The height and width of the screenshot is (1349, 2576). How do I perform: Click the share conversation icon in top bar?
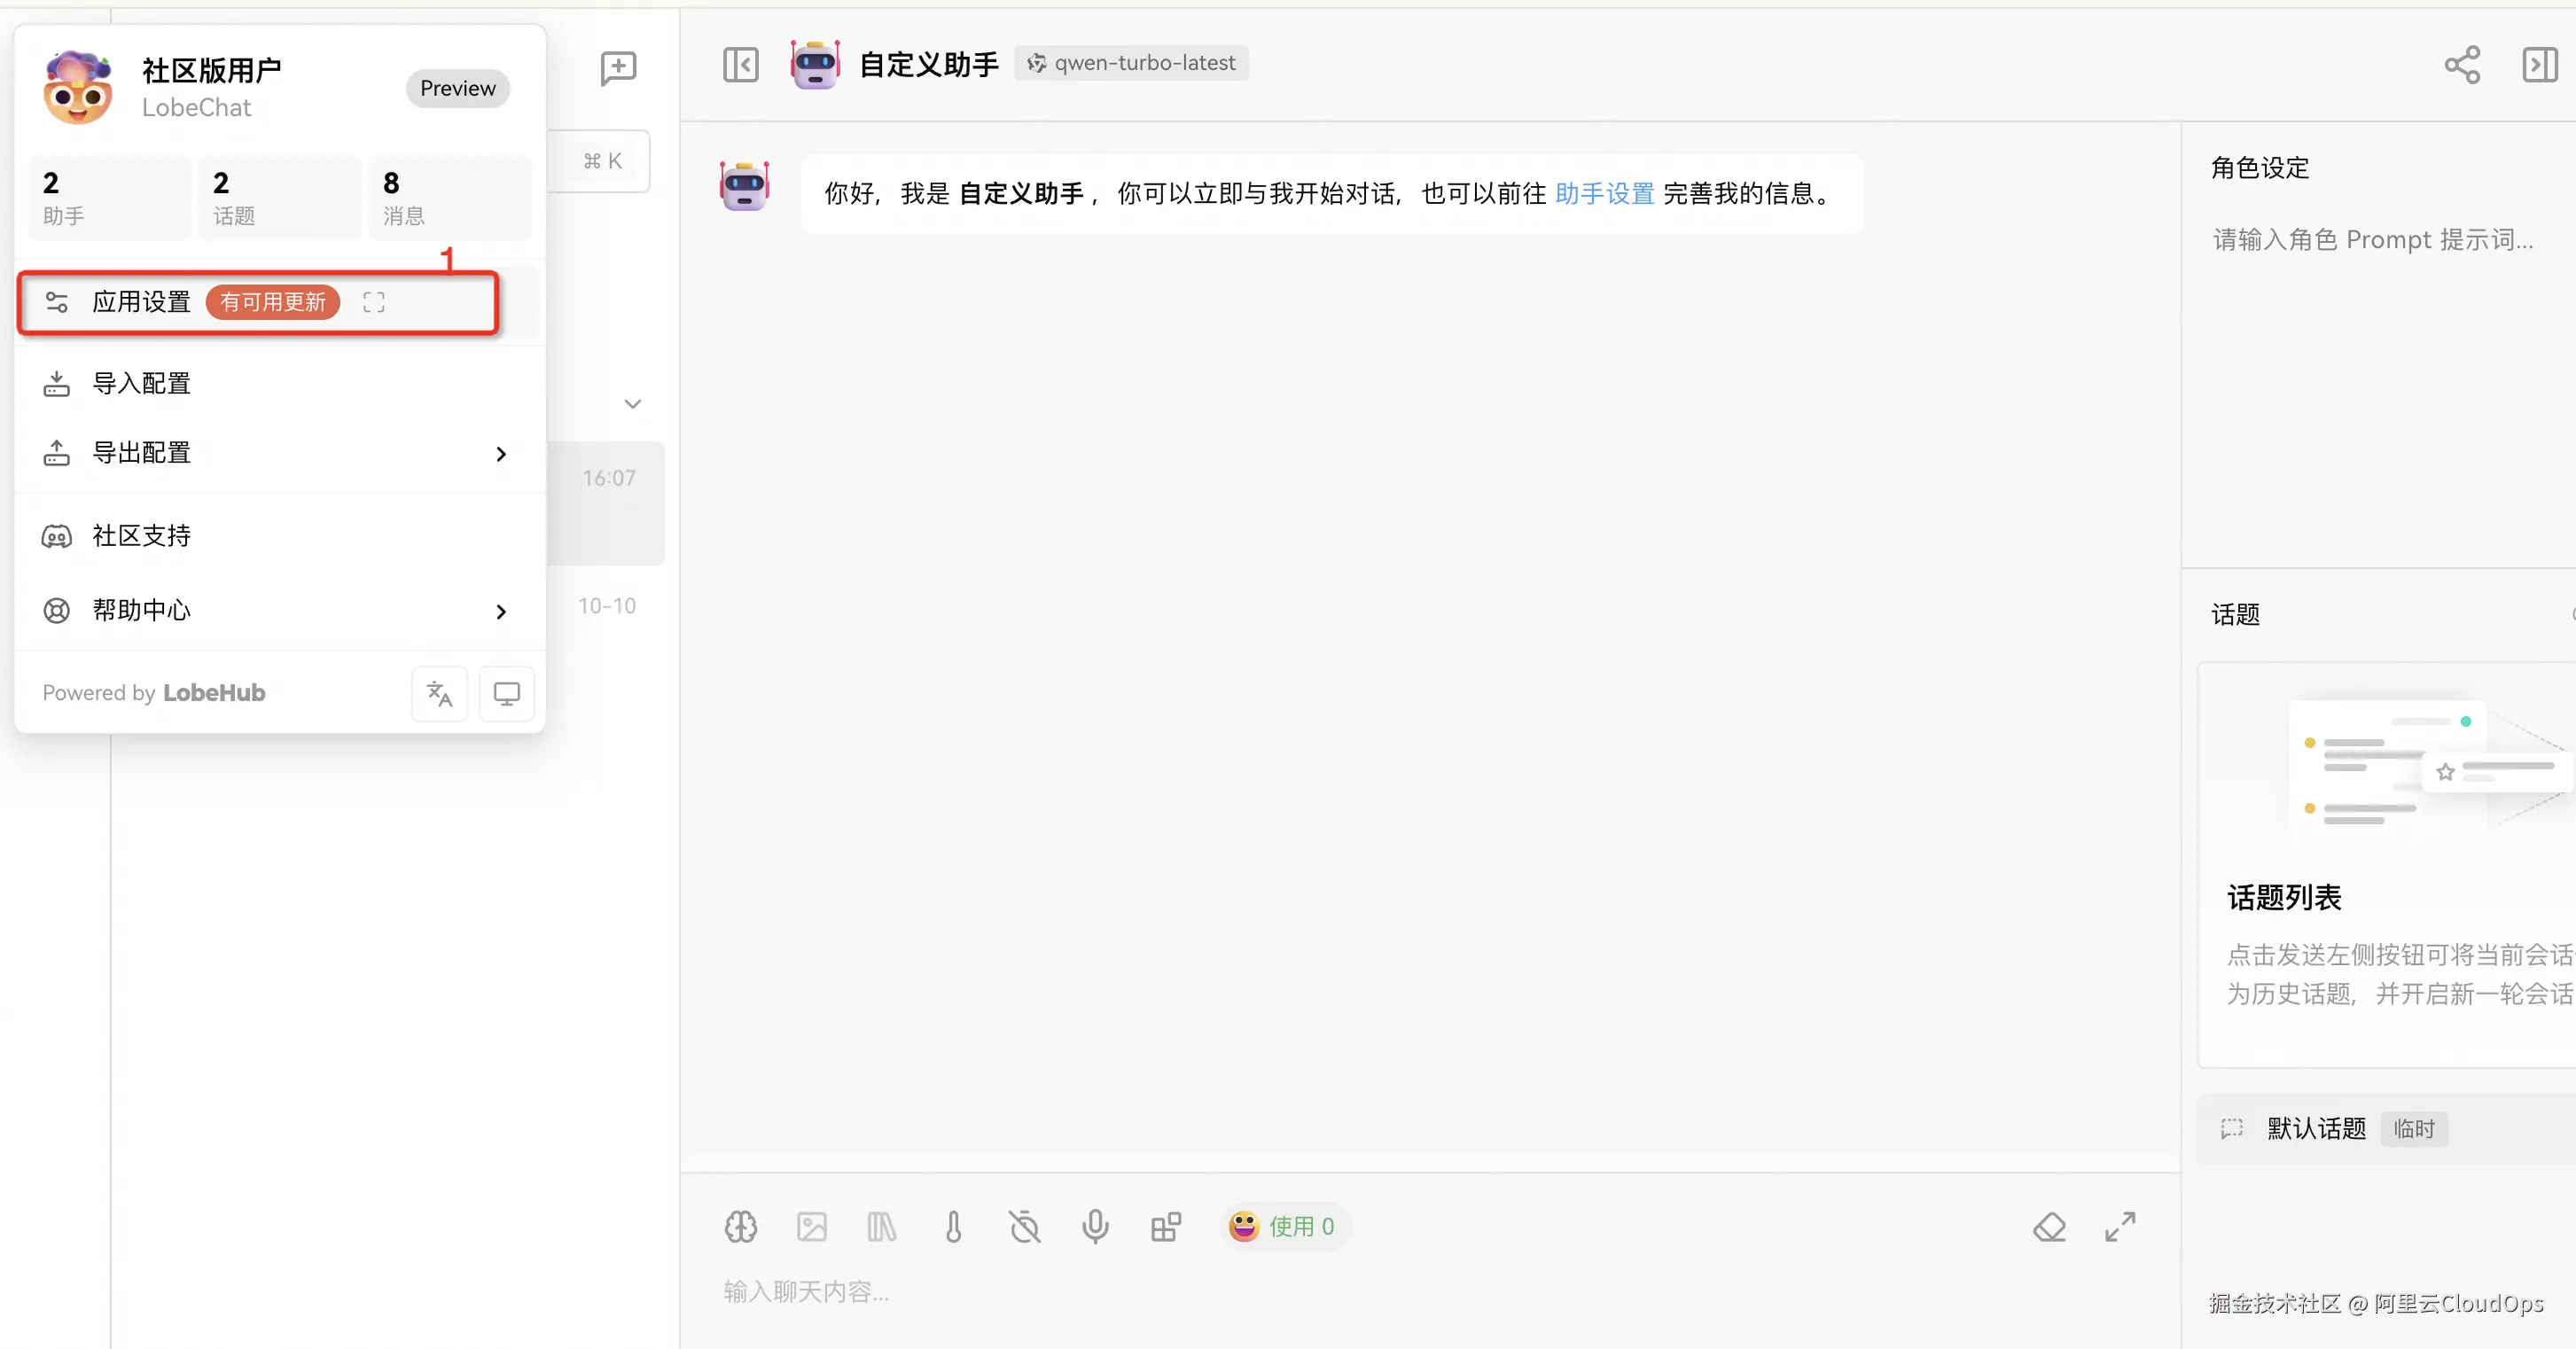(2463, 64)
